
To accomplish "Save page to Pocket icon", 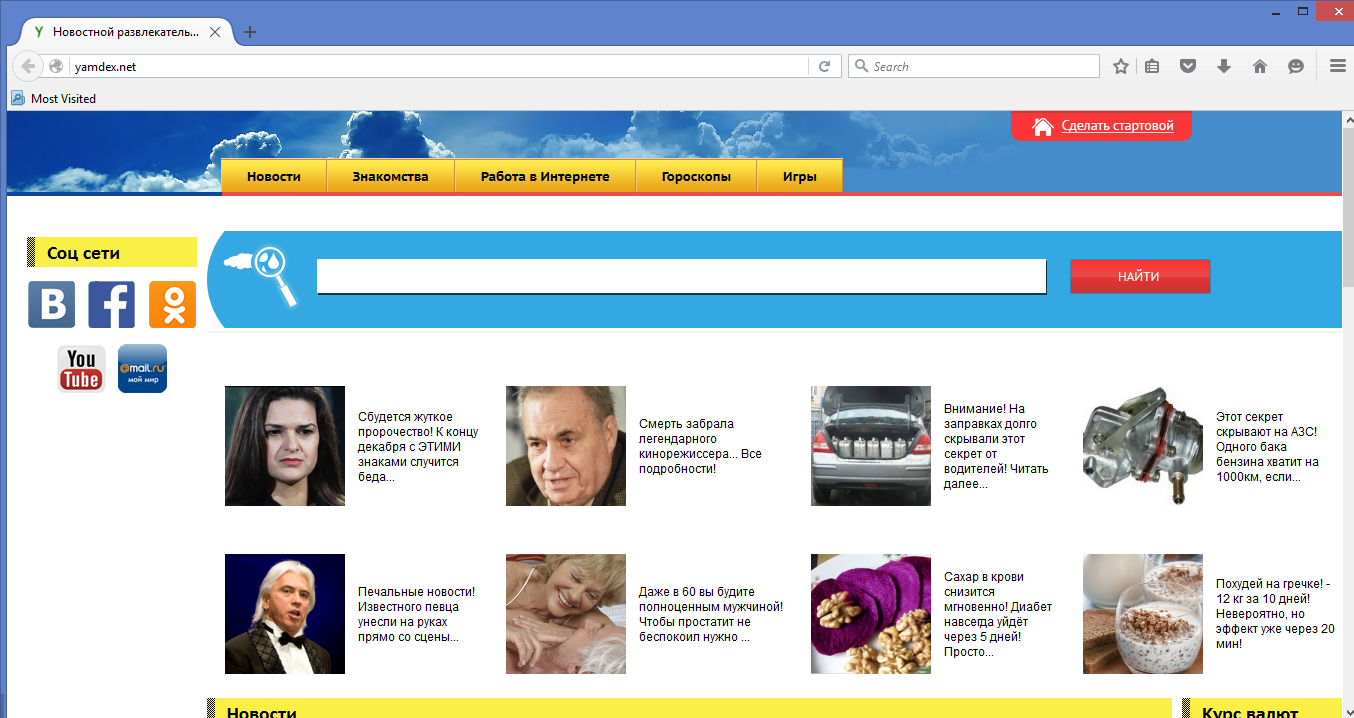I will tap(1188, 66).
